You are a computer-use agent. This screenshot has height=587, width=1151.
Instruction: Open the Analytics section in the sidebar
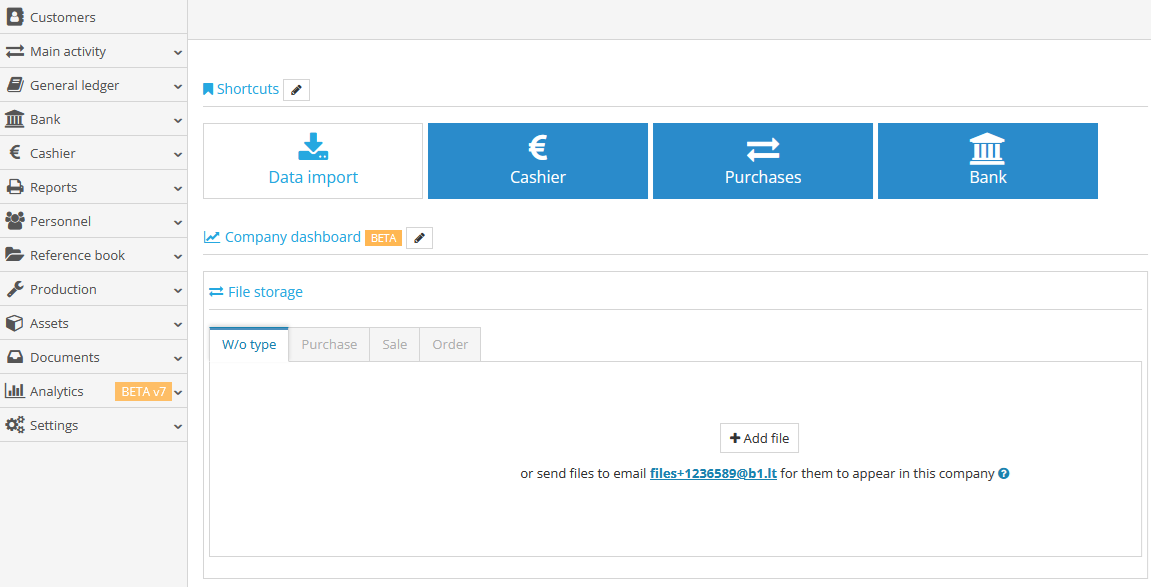[60, 390]
